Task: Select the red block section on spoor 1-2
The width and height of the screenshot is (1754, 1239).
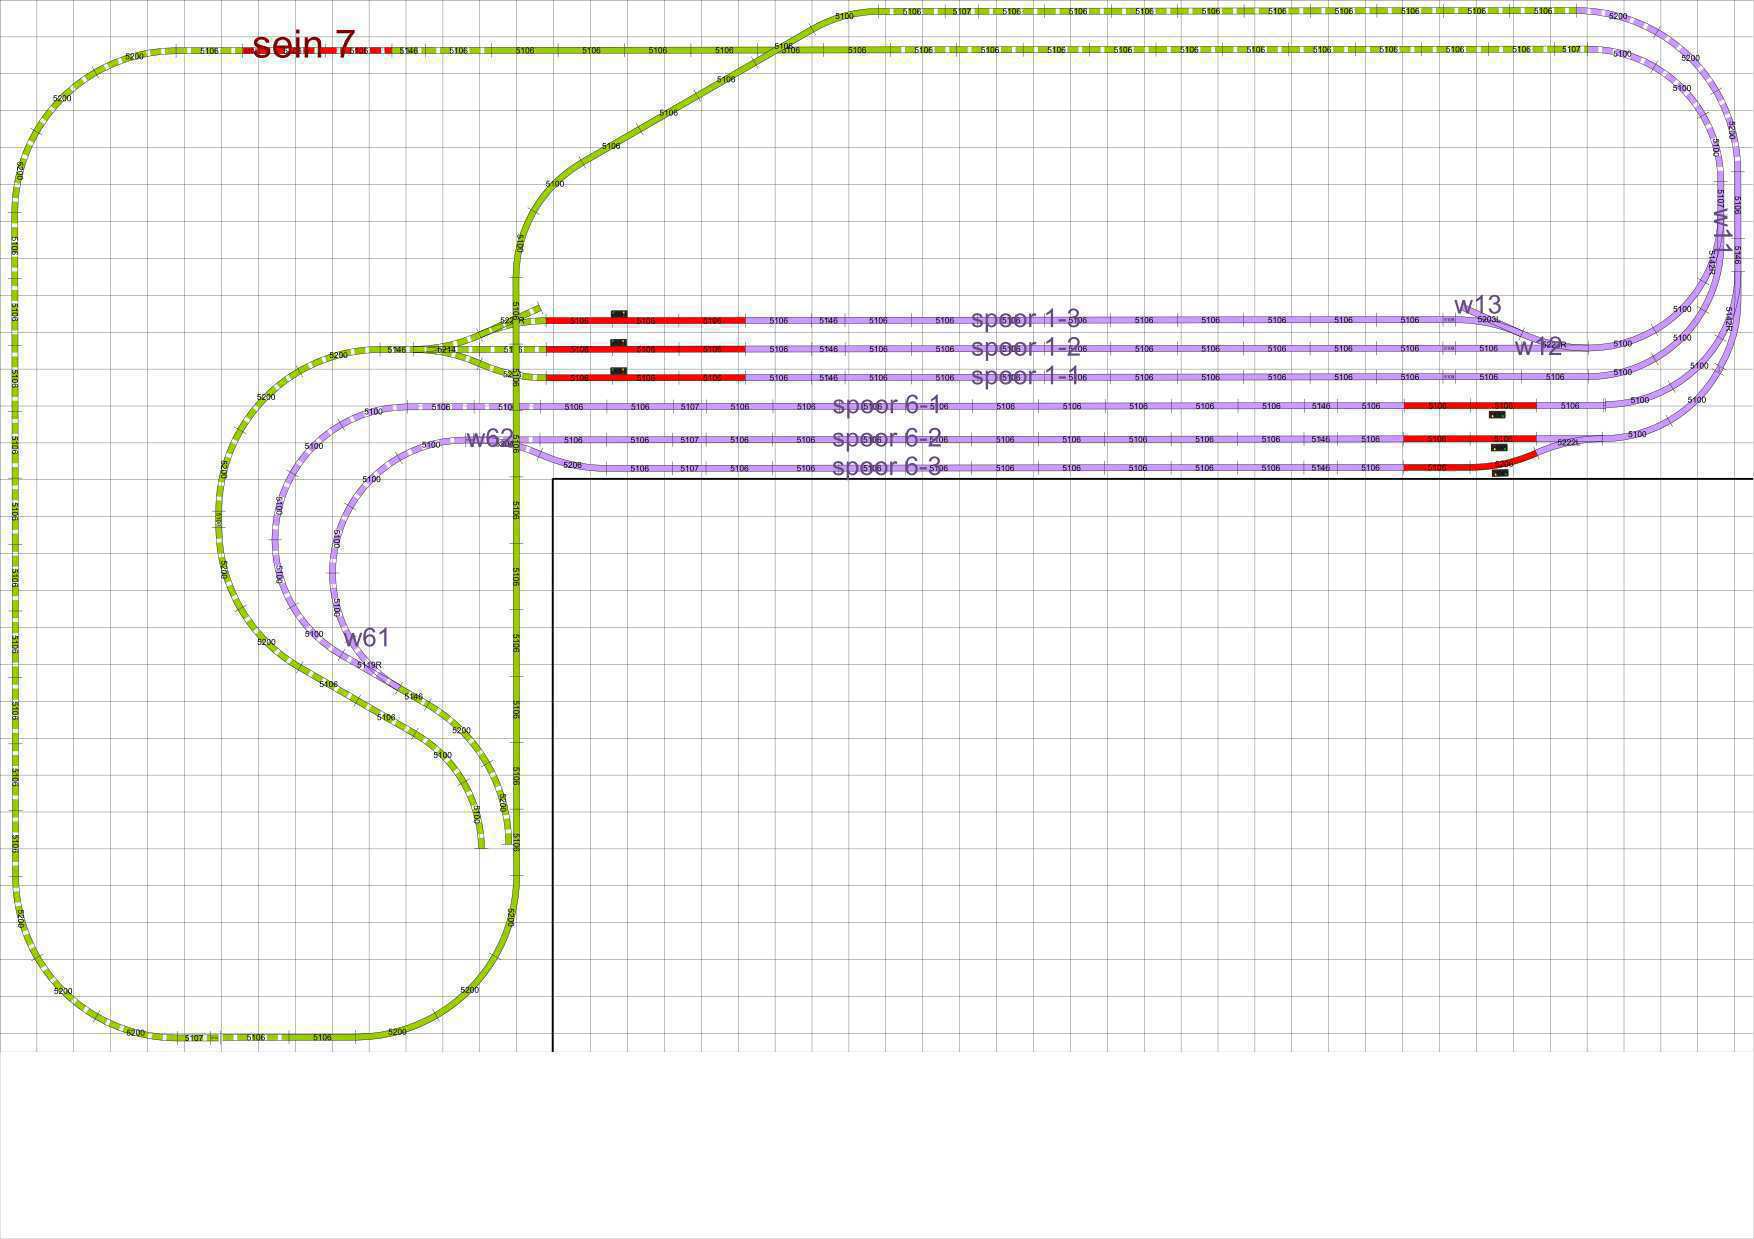Action: (x=645, y=349)
